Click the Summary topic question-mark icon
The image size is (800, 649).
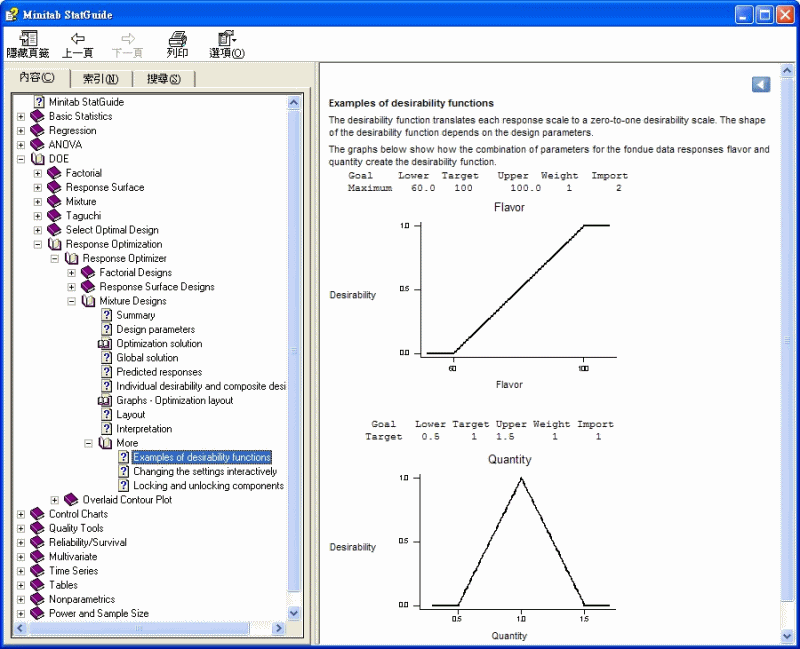[106, 315]
